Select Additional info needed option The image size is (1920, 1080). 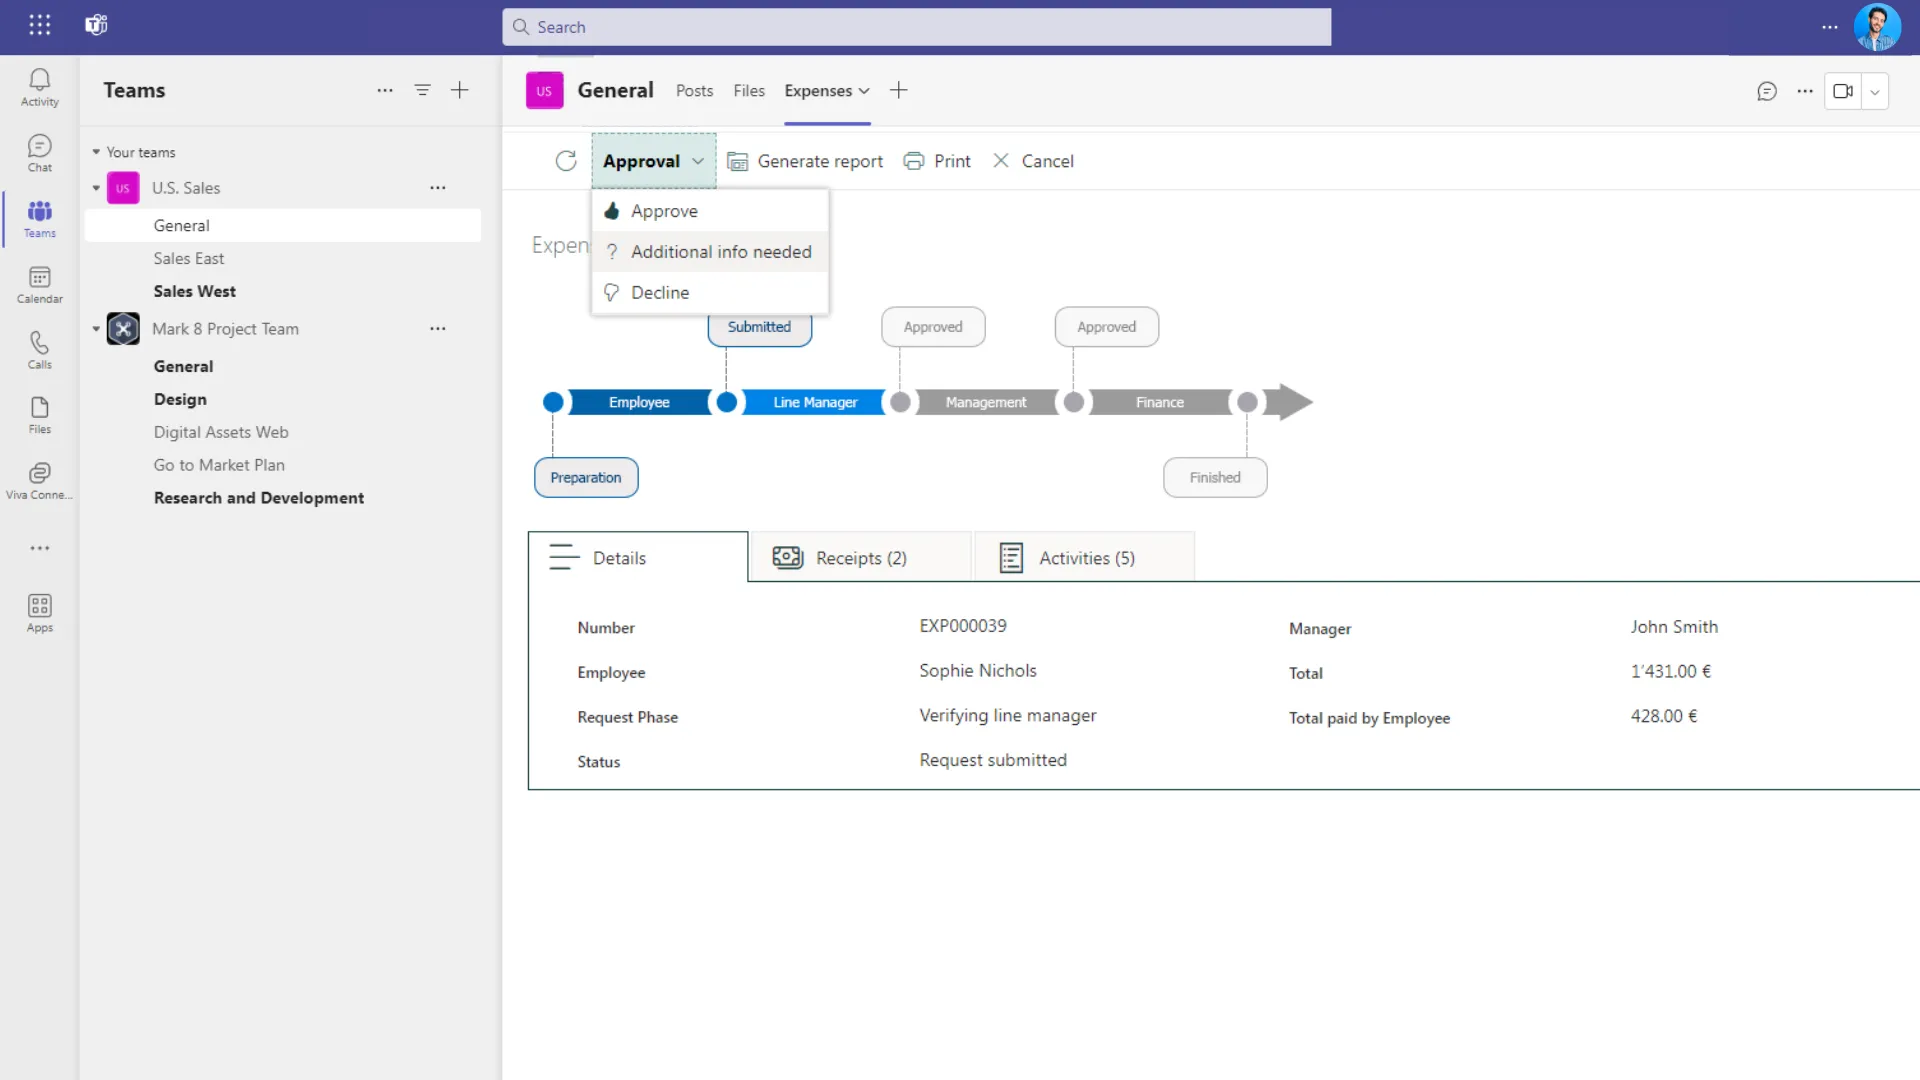pos(721,251)
